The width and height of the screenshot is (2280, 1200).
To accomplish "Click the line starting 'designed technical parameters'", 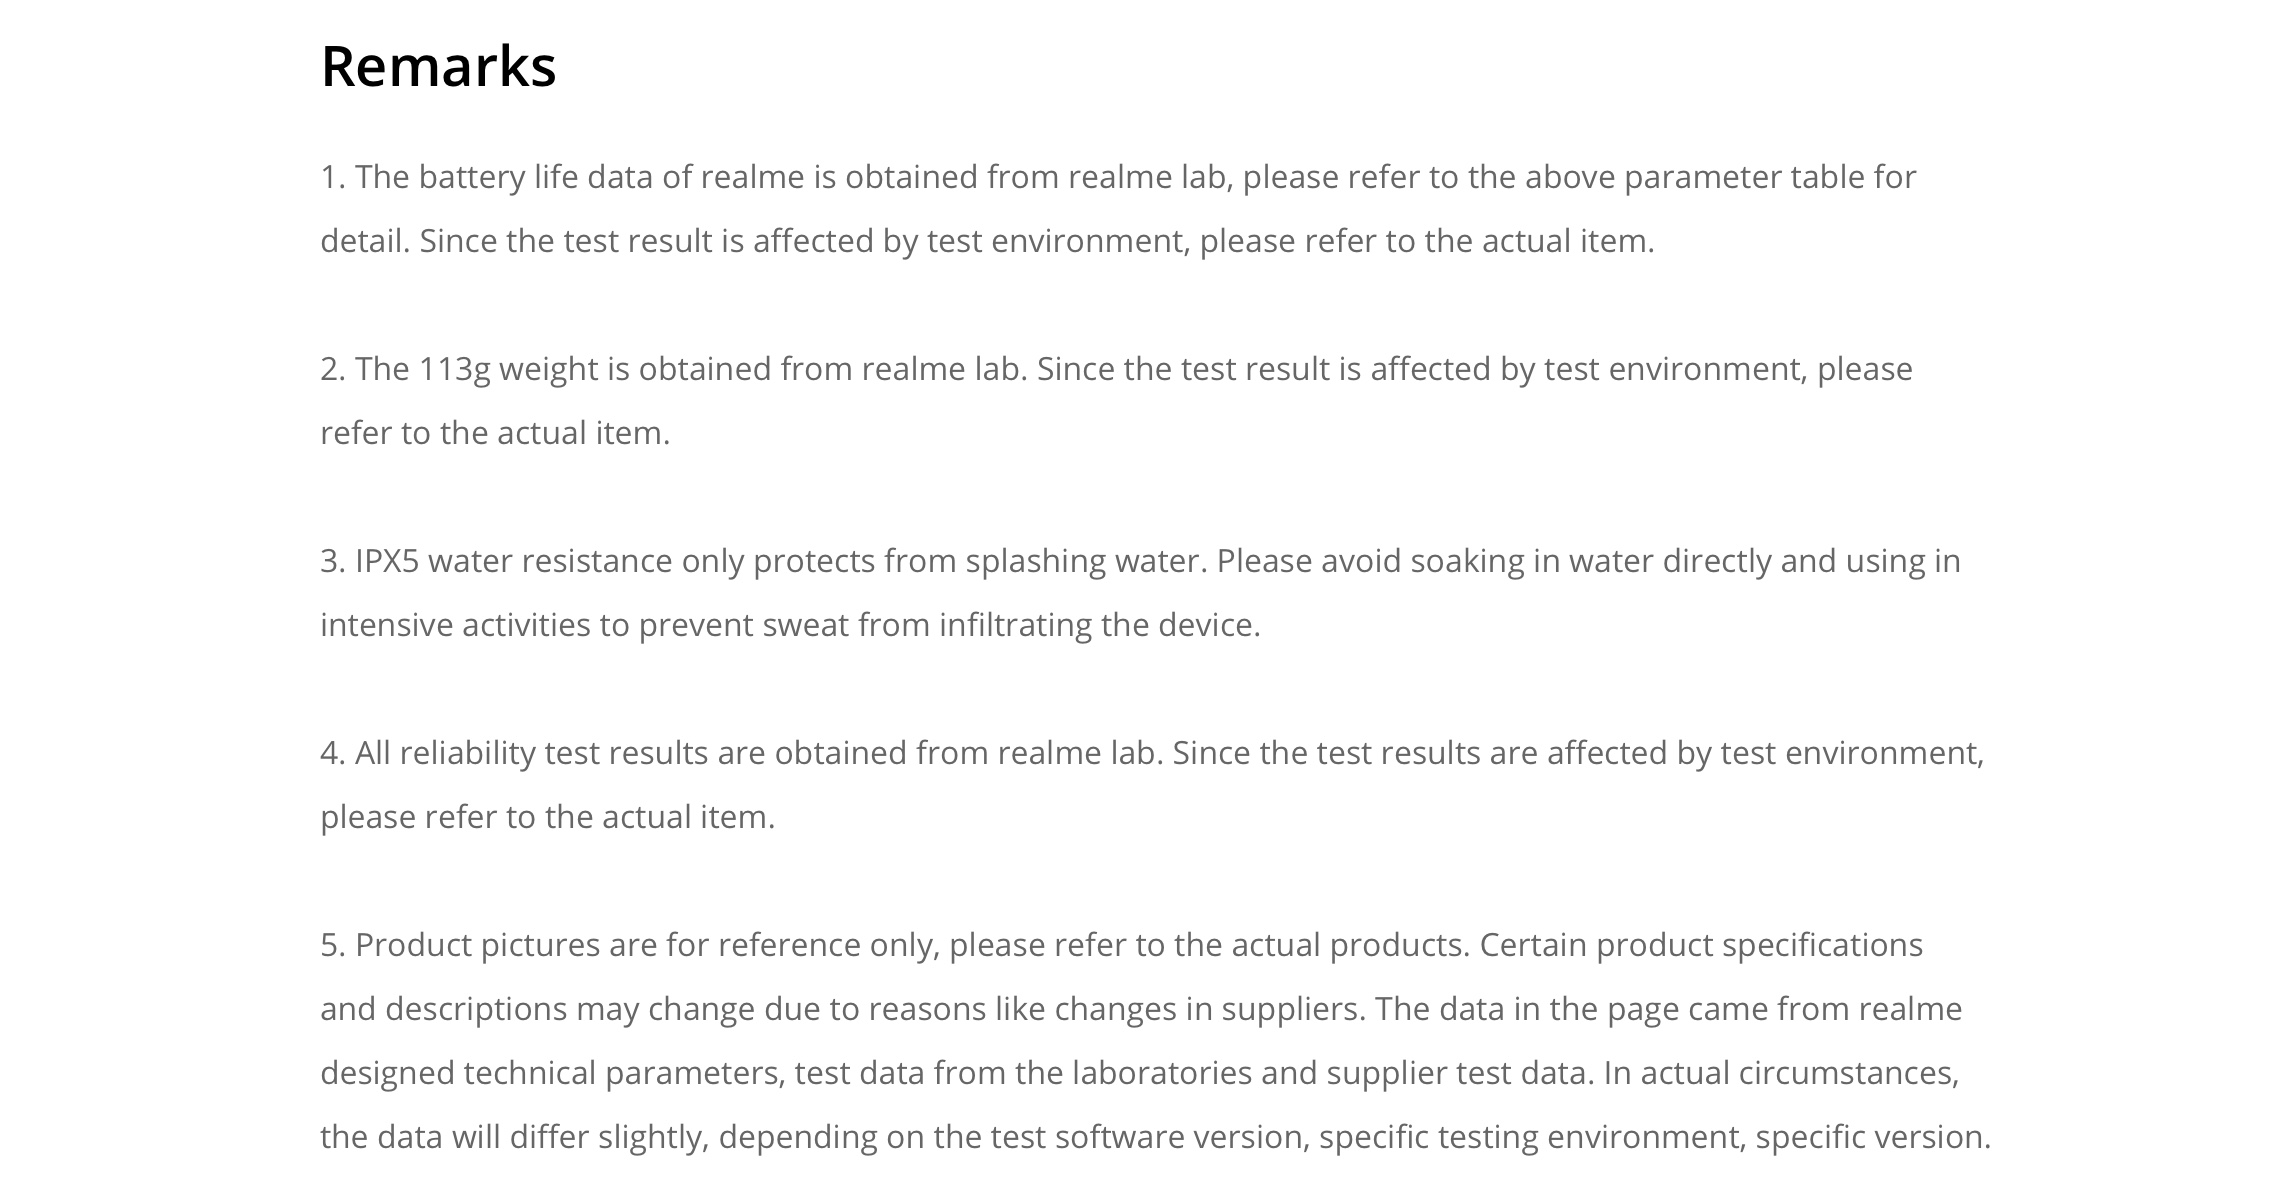I will click(x=1140, y=1073).
